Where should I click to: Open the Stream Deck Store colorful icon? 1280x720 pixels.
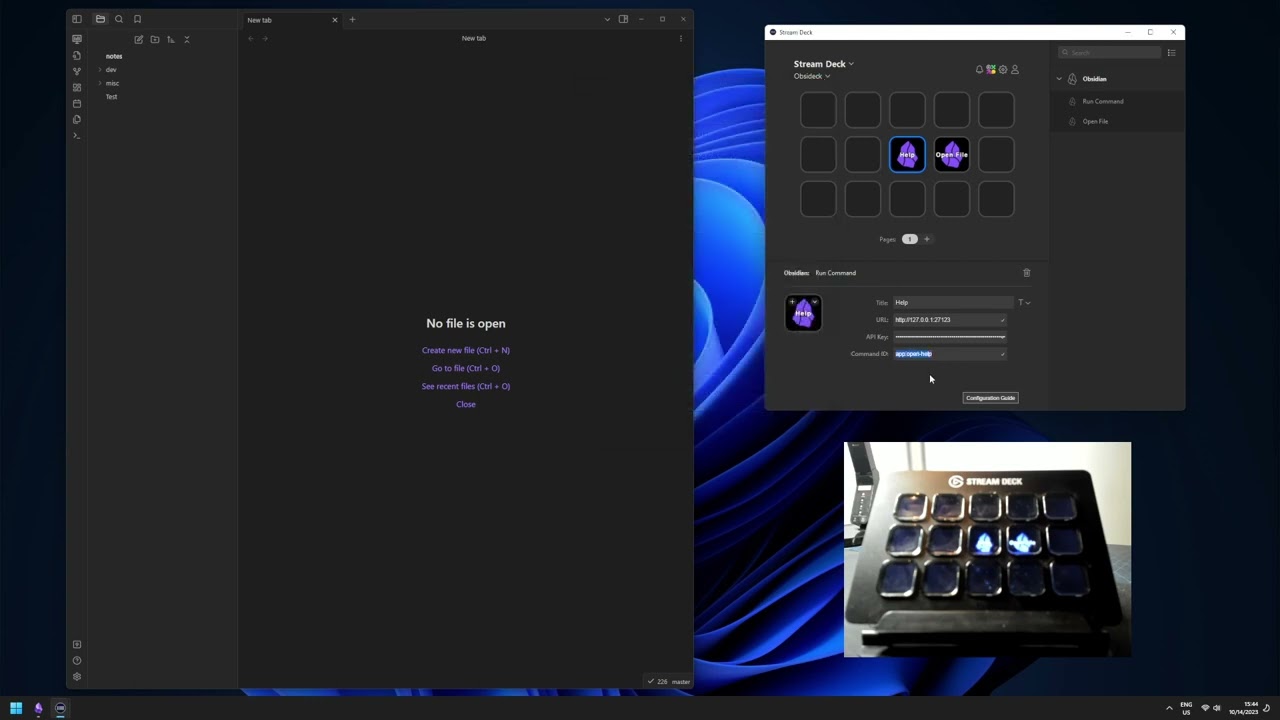click(x=991, y=70)
